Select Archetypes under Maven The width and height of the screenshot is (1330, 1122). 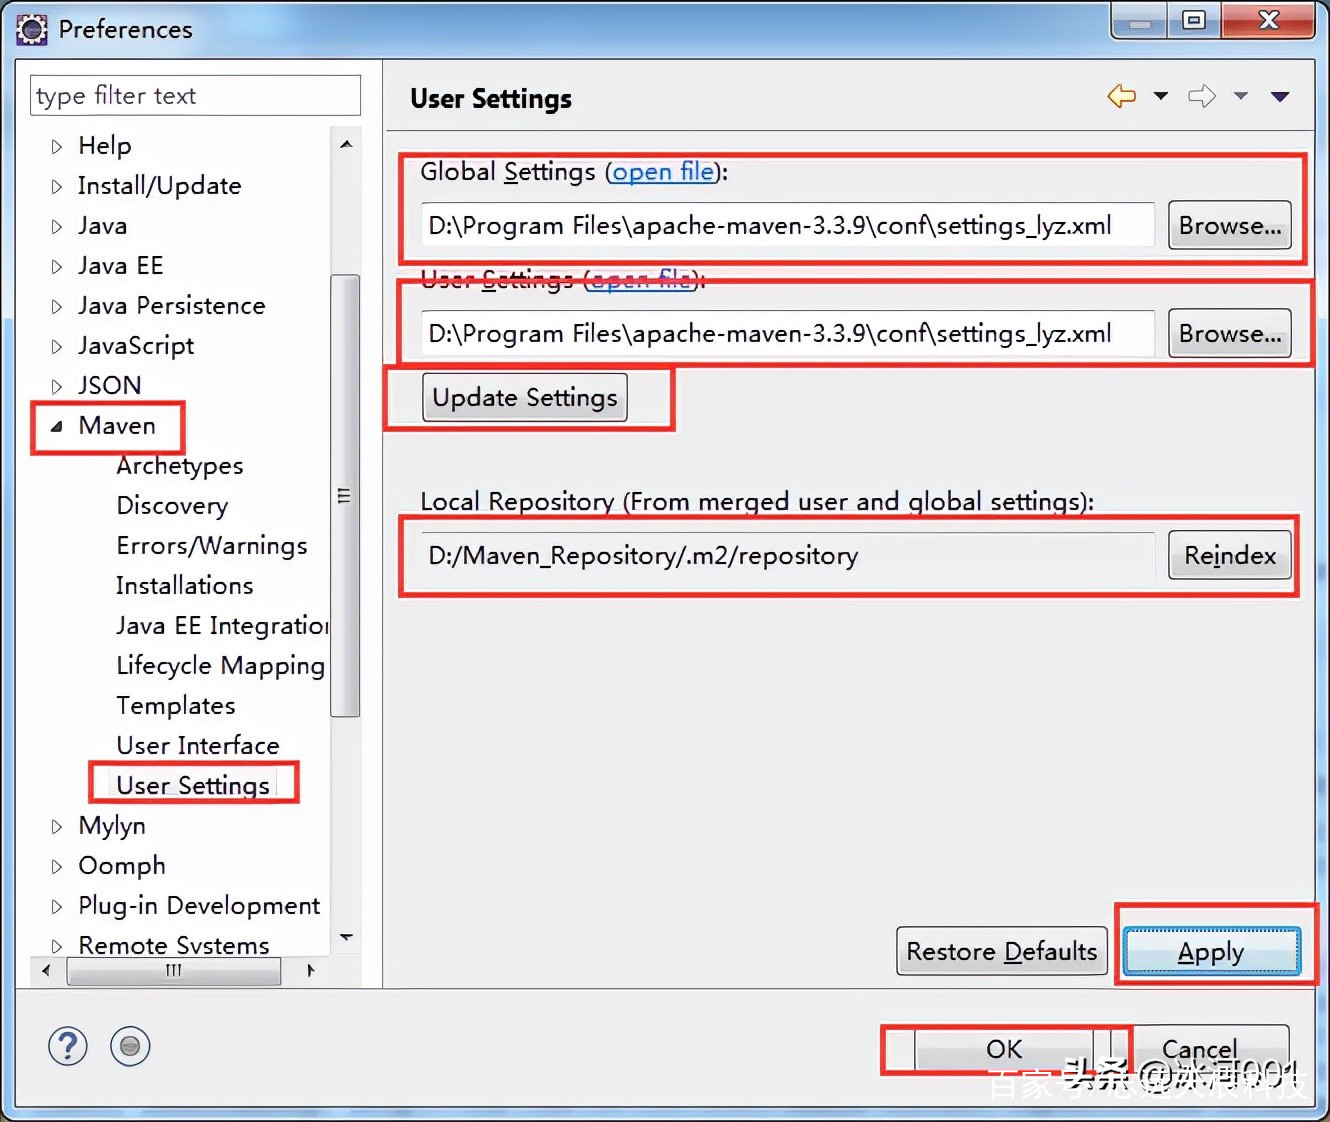coord(180,466)
